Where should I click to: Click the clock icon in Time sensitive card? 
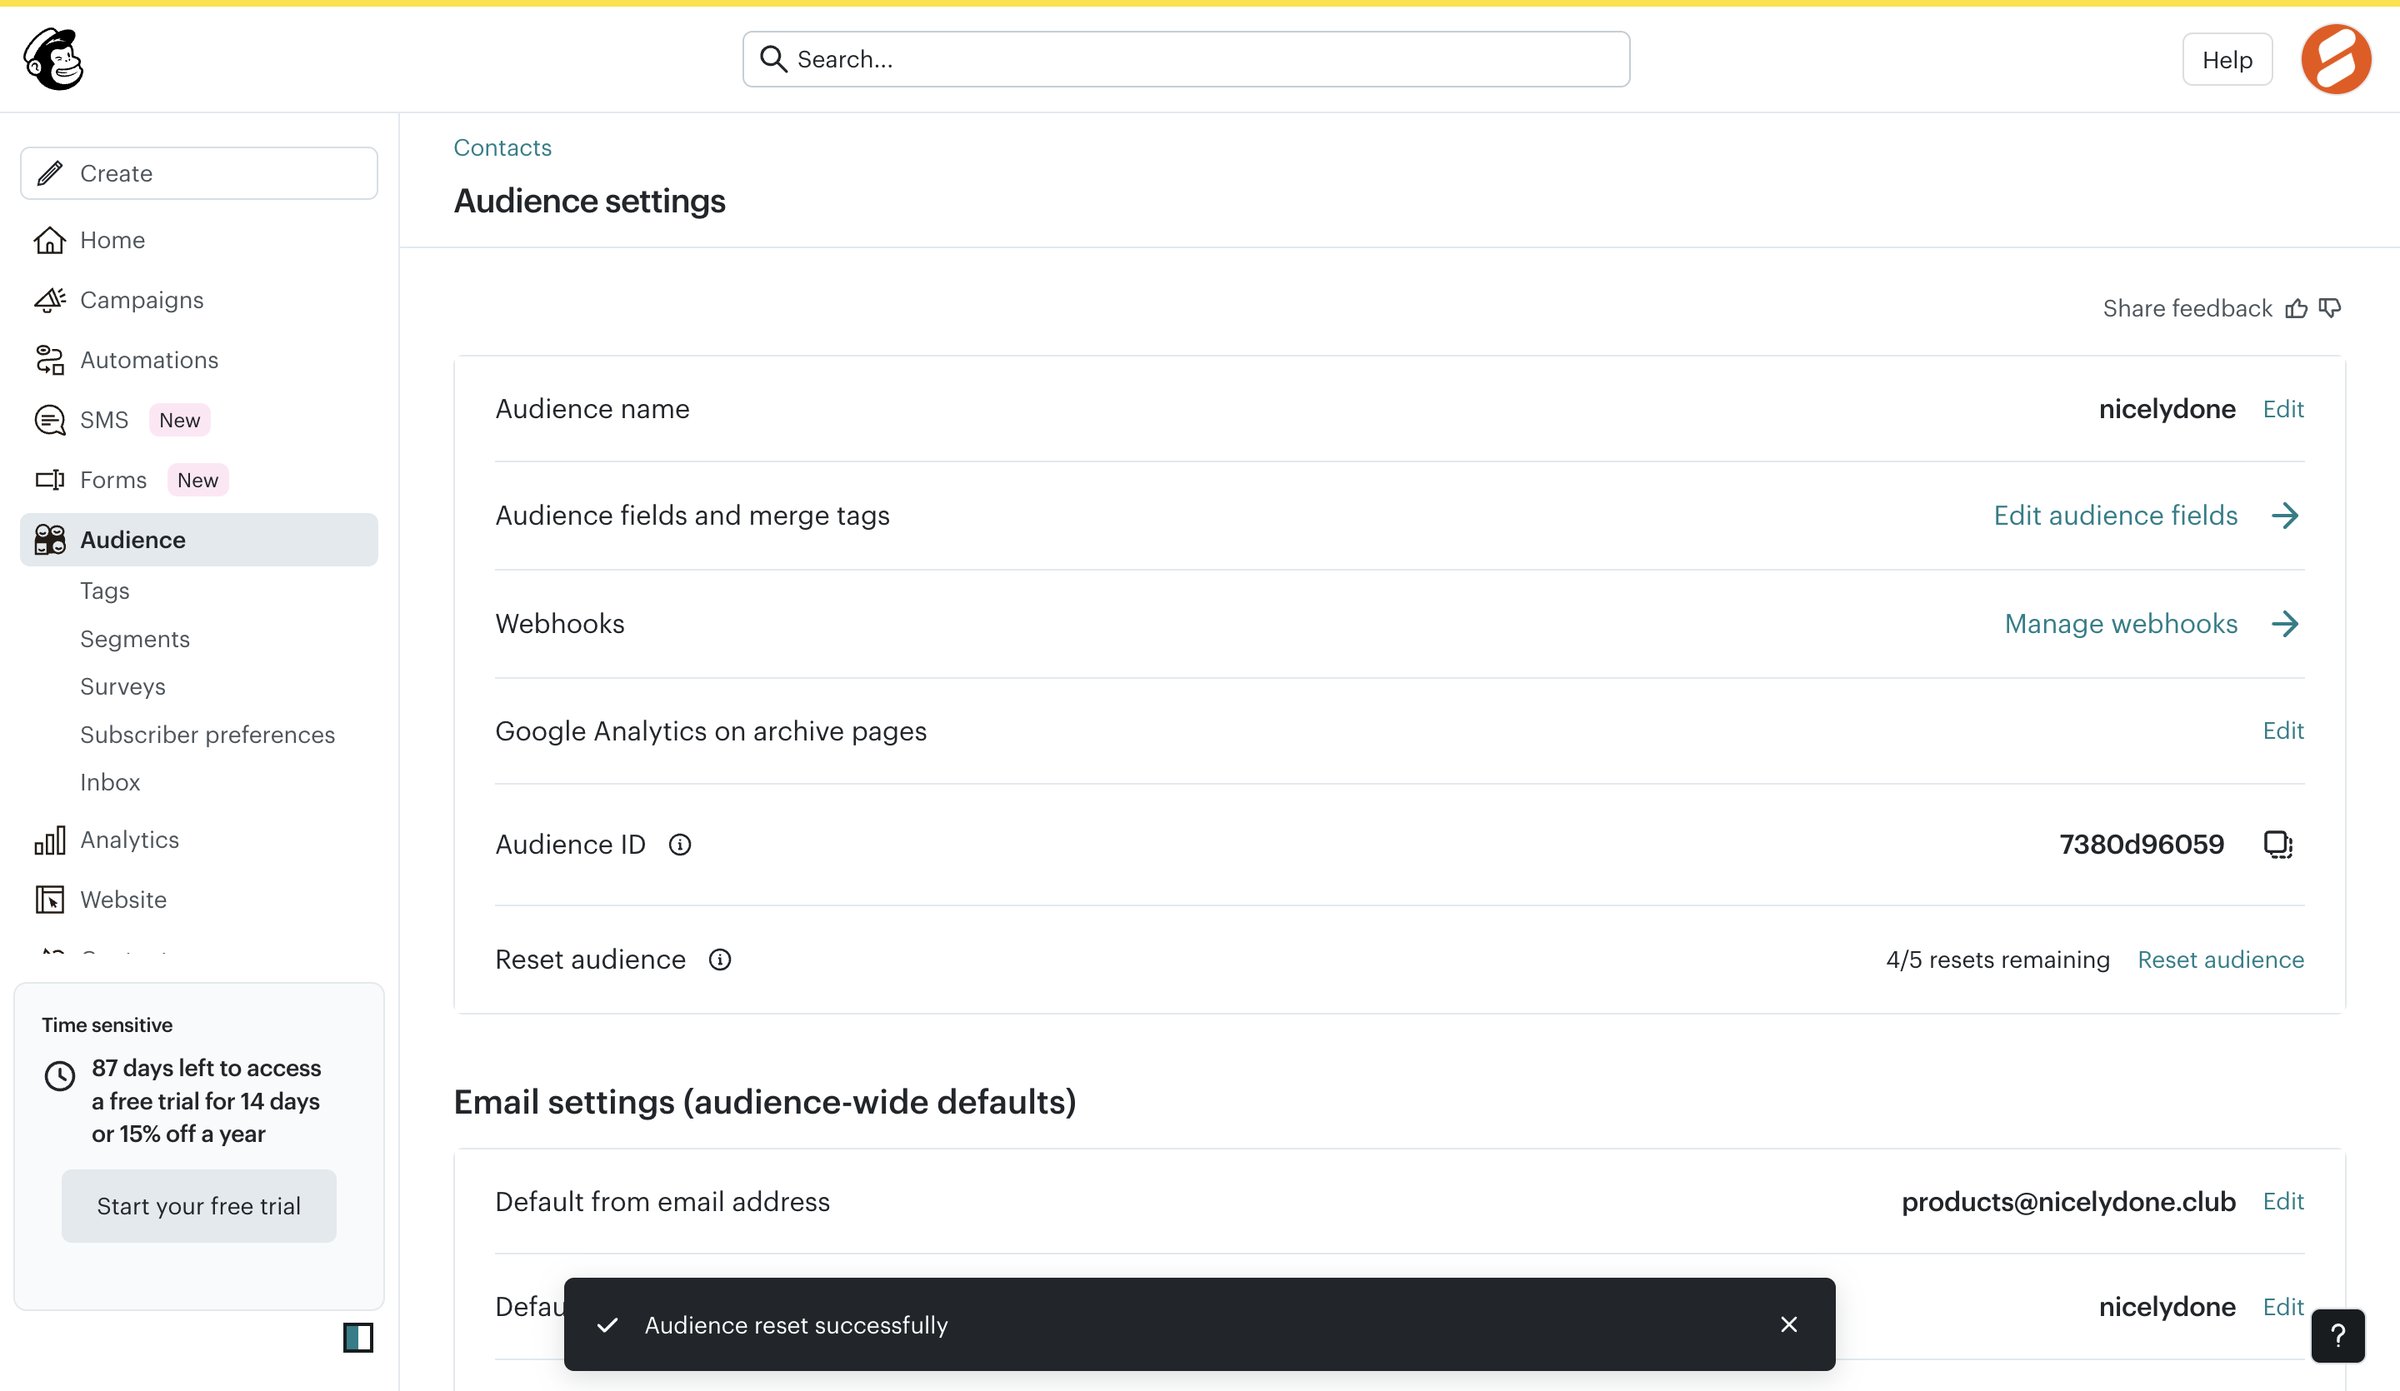coord(60,1076)
